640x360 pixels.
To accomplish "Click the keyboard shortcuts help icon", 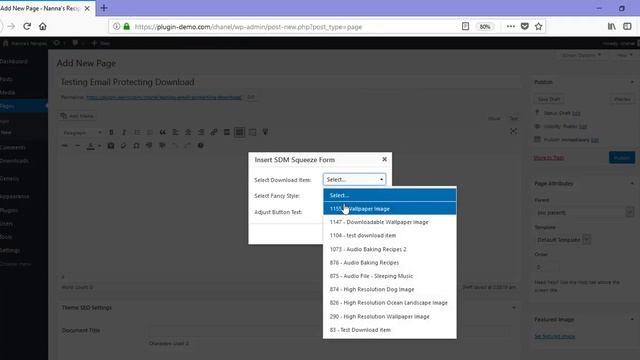I will [x=200, y=146].
